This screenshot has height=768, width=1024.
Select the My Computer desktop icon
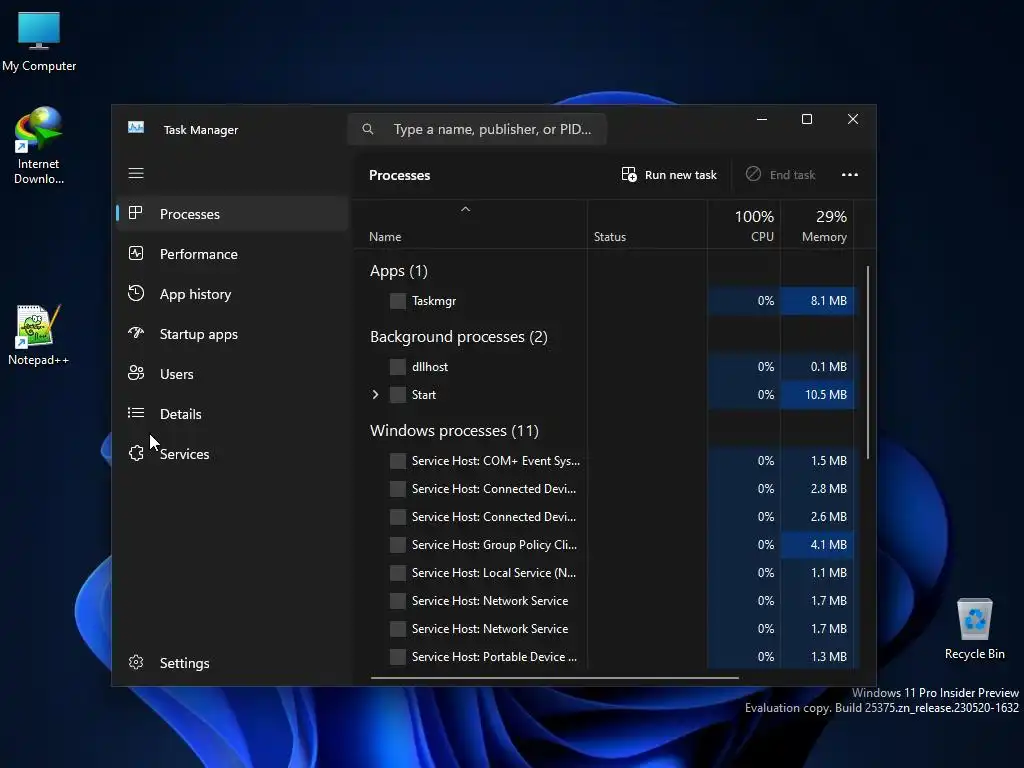39,42
